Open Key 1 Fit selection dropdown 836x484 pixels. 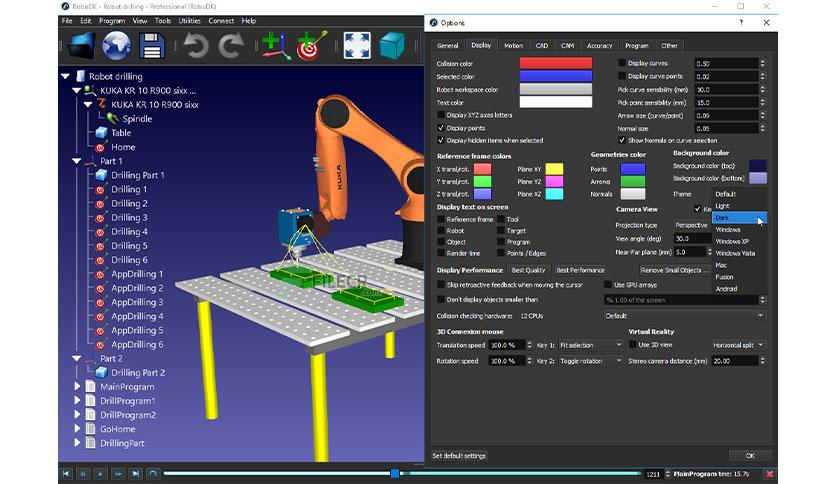click(590, 345)
